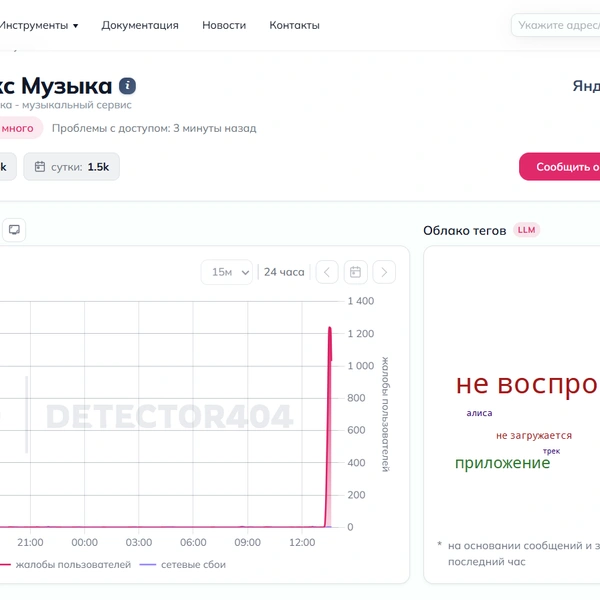Click the calendar icon in сутки chip
Viewport: 600px width, 600px height.
40,167
